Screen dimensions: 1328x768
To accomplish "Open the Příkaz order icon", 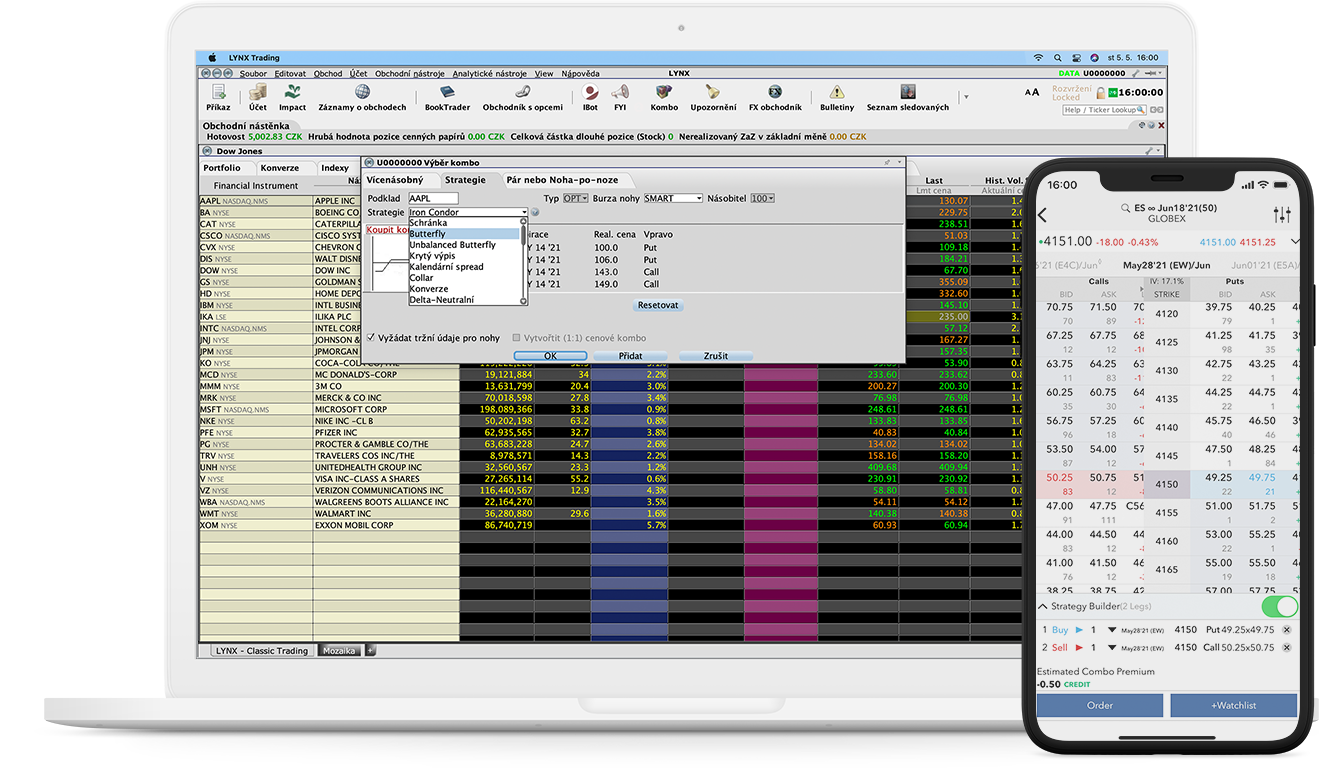I will click(x=218, y=97).
